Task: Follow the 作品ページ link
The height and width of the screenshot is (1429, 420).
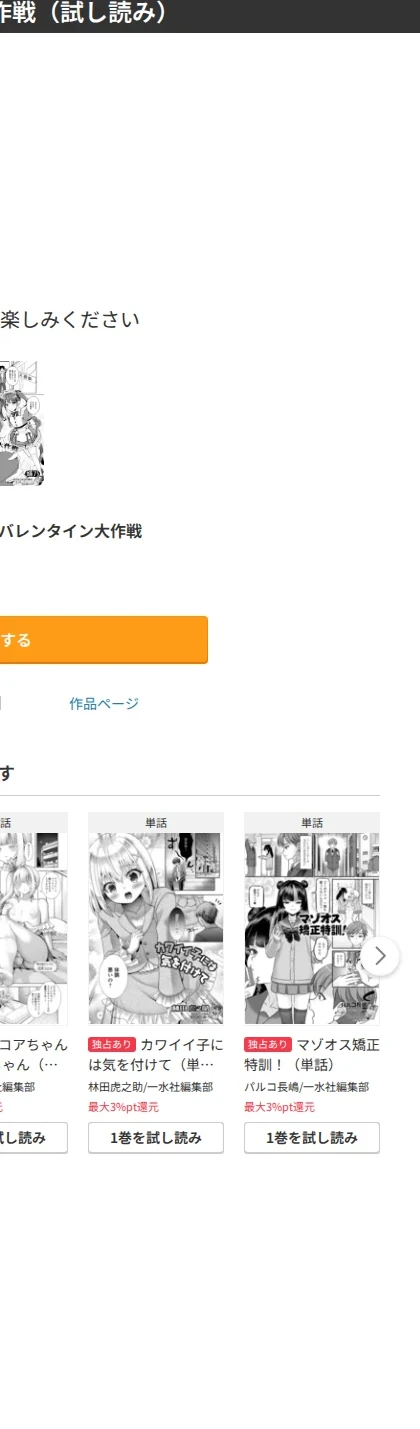Action: click(x=104, y=704)
